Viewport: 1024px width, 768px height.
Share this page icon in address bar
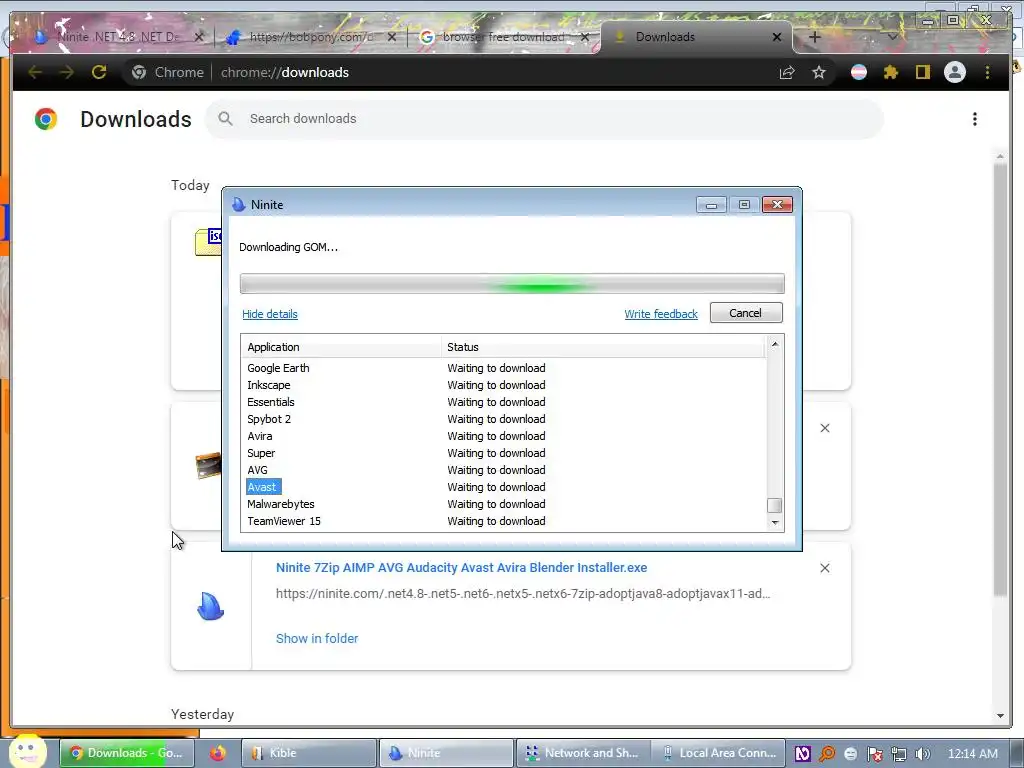pyautogui.click(x=787, y=72)
